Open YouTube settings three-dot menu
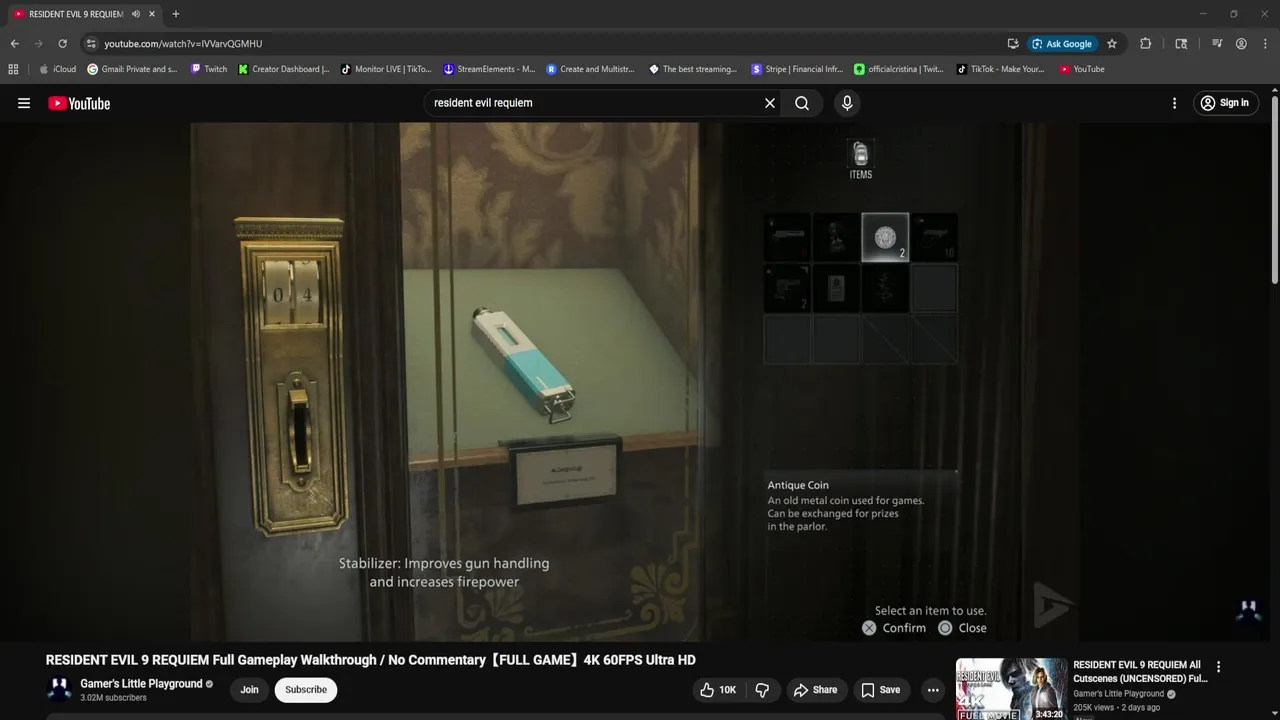This screenshot has height=720, width=1280. tap(1174, 103)
